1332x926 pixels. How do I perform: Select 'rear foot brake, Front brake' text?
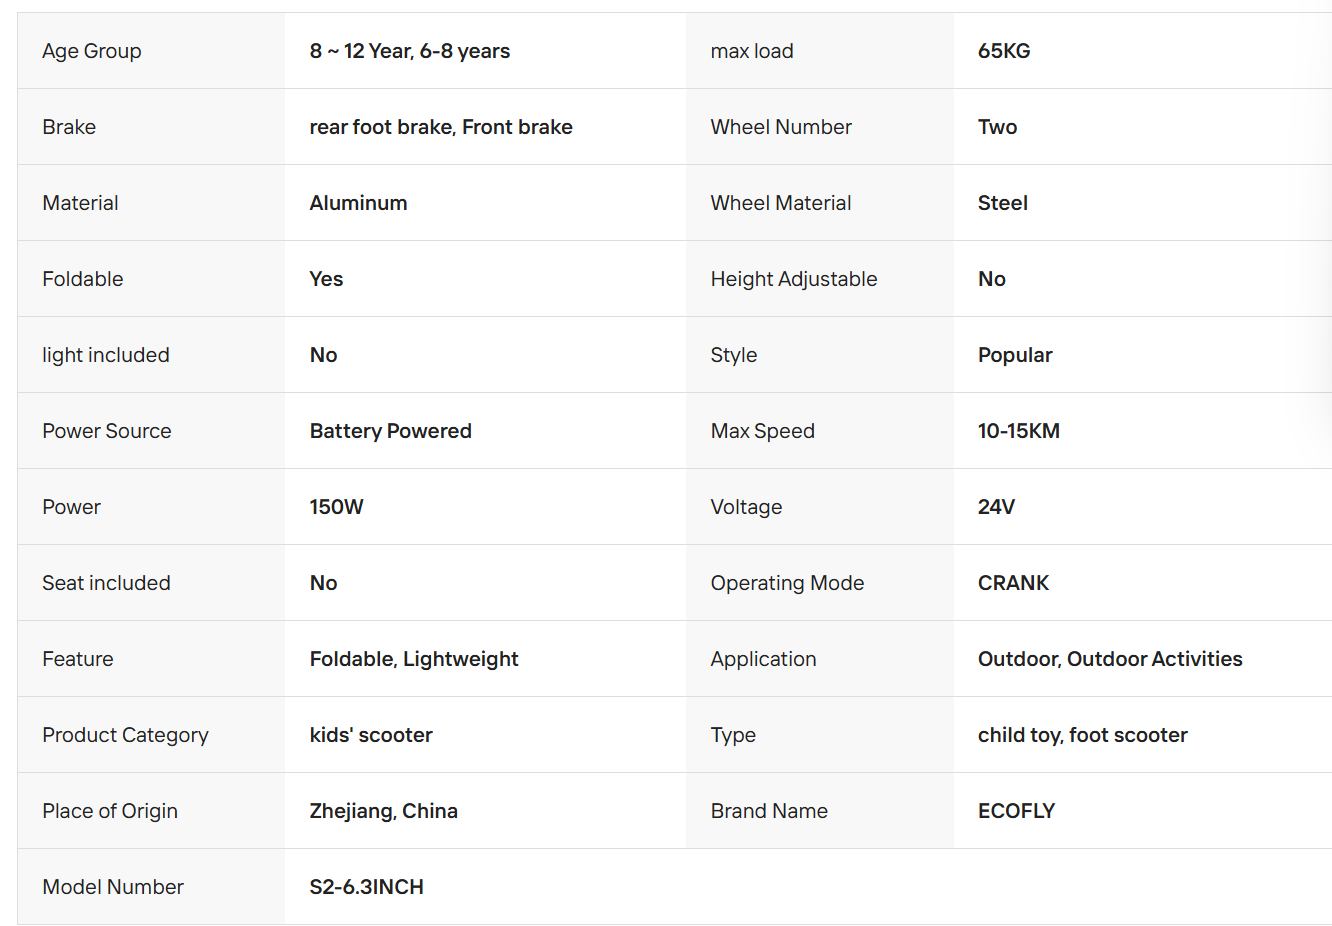441,127
